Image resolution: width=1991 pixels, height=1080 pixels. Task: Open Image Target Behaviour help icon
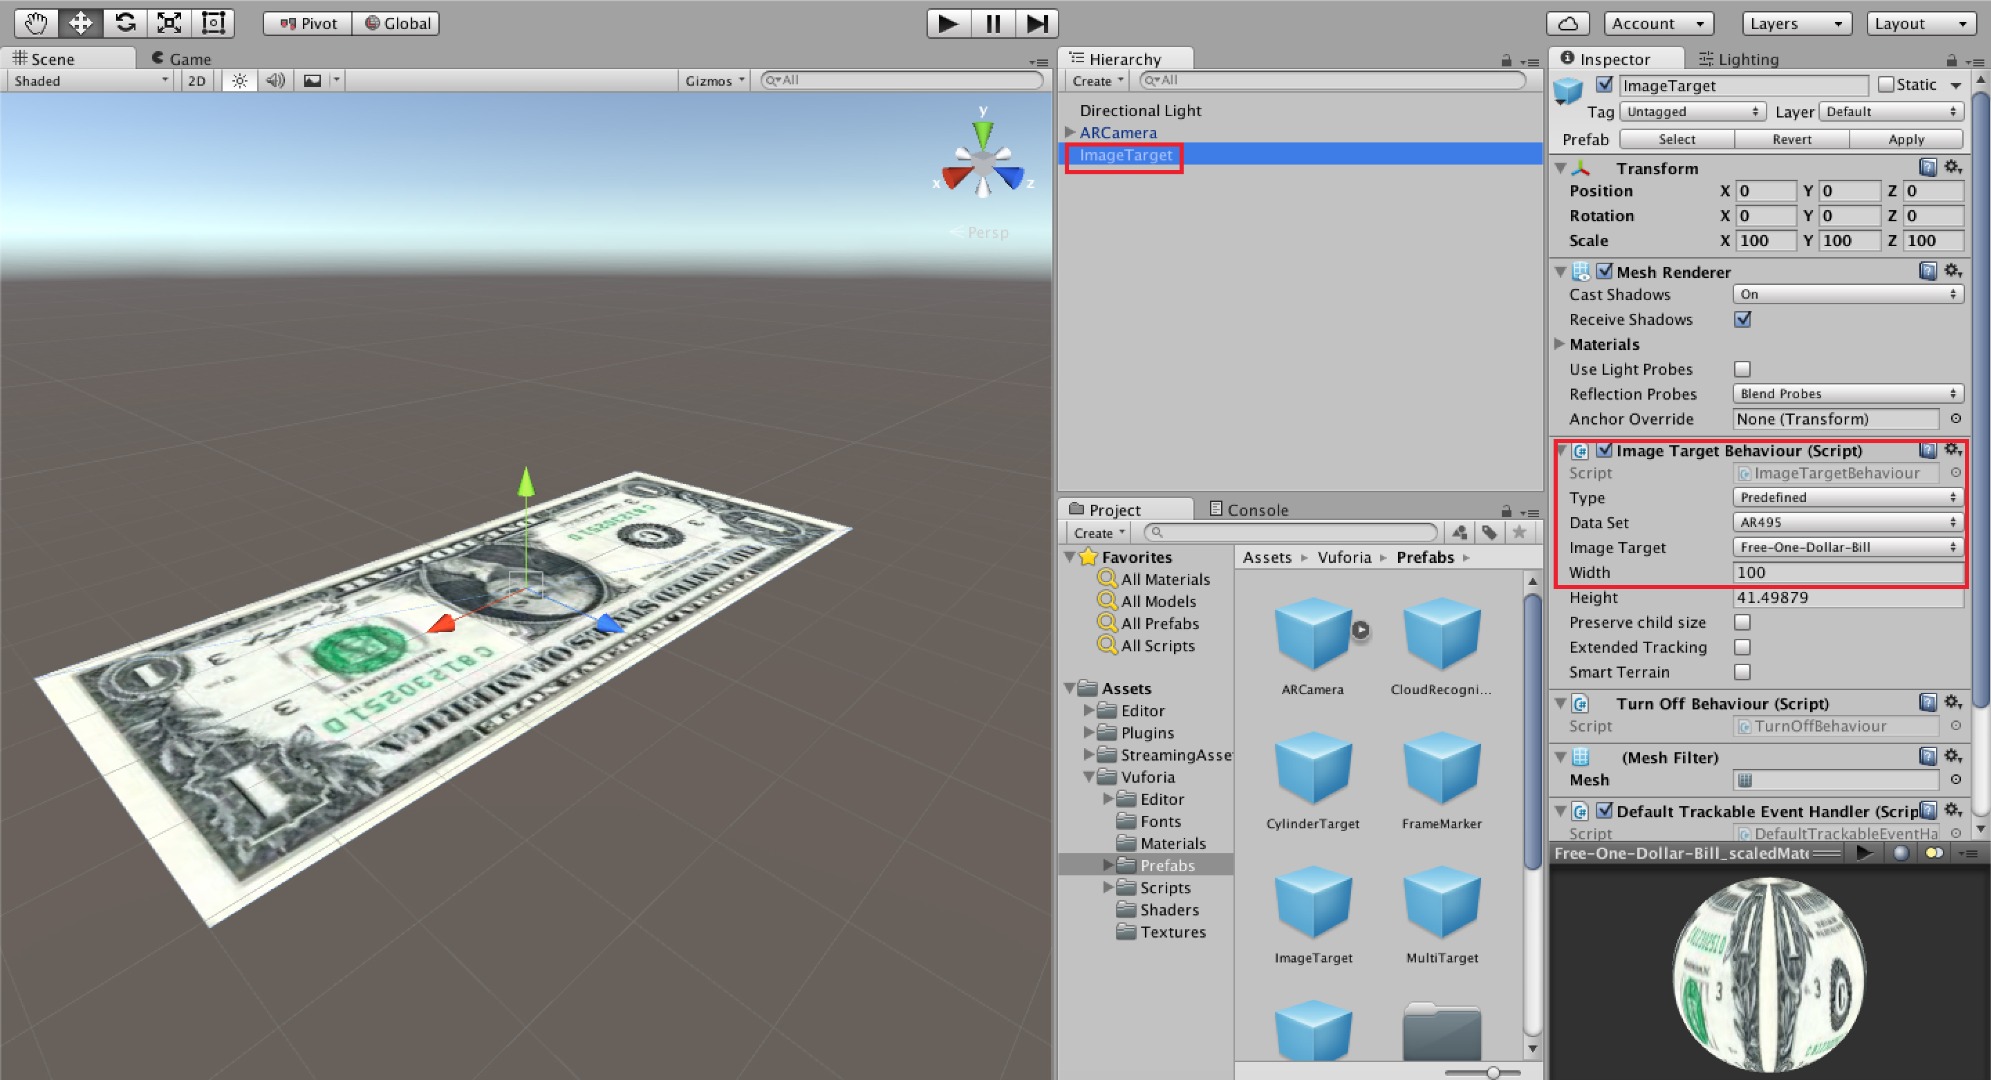[1928, 450]
